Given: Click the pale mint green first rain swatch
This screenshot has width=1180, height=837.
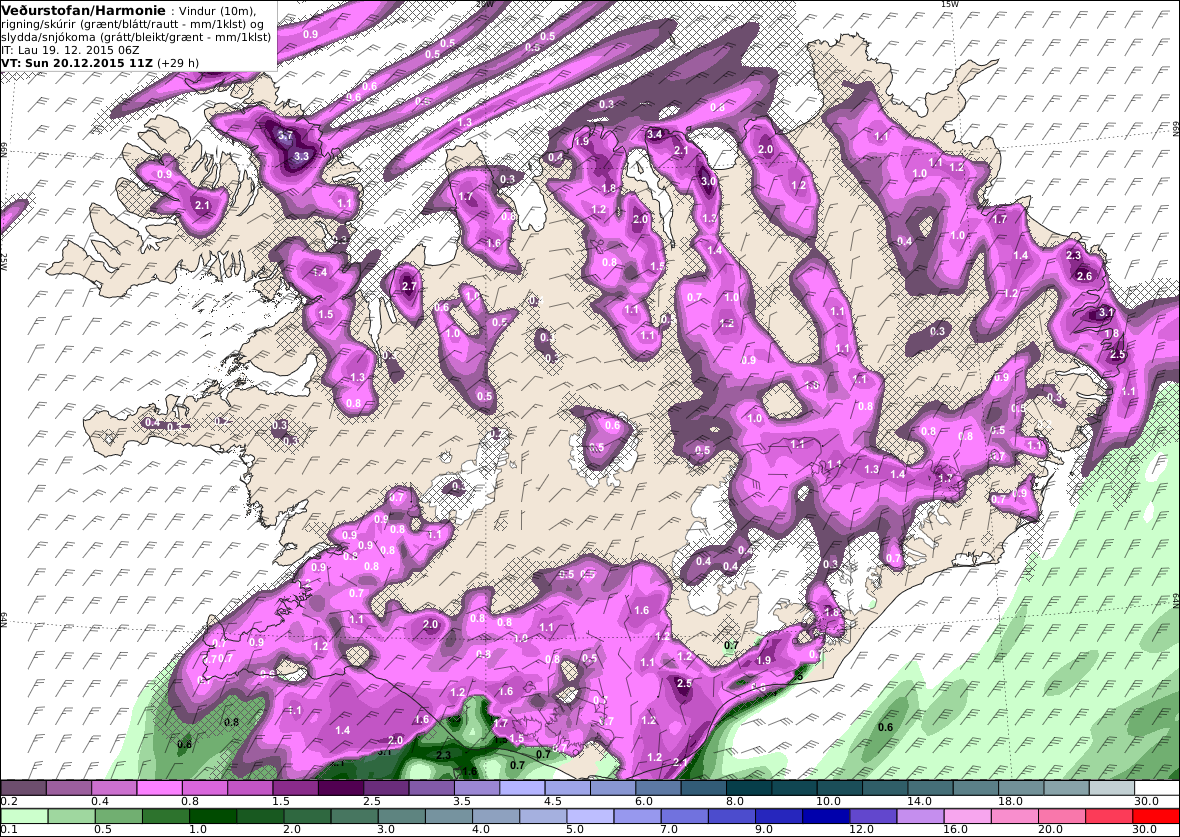Looking at the screenshot, I should [24, 817].
